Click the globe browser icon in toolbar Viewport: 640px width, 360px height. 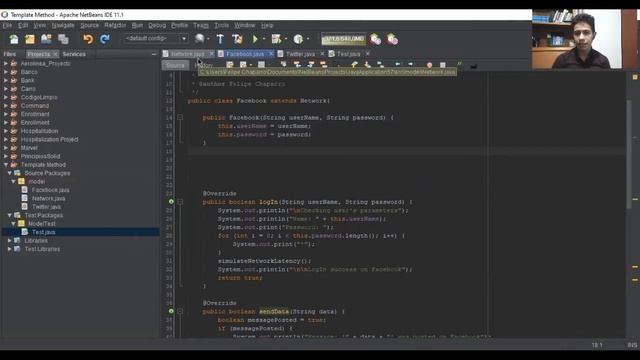pyautogui.click(x=199, y=39)
